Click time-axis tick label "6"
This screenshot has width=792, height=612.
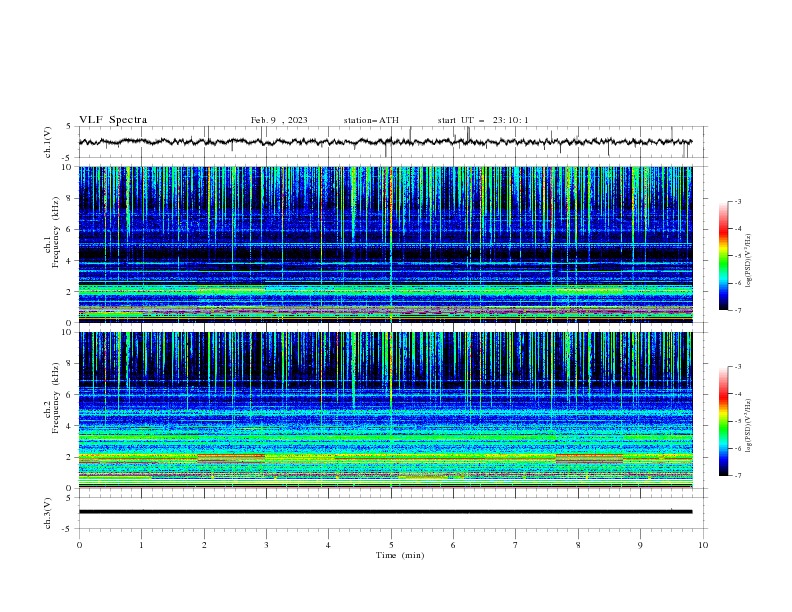[x=453, y=545]
